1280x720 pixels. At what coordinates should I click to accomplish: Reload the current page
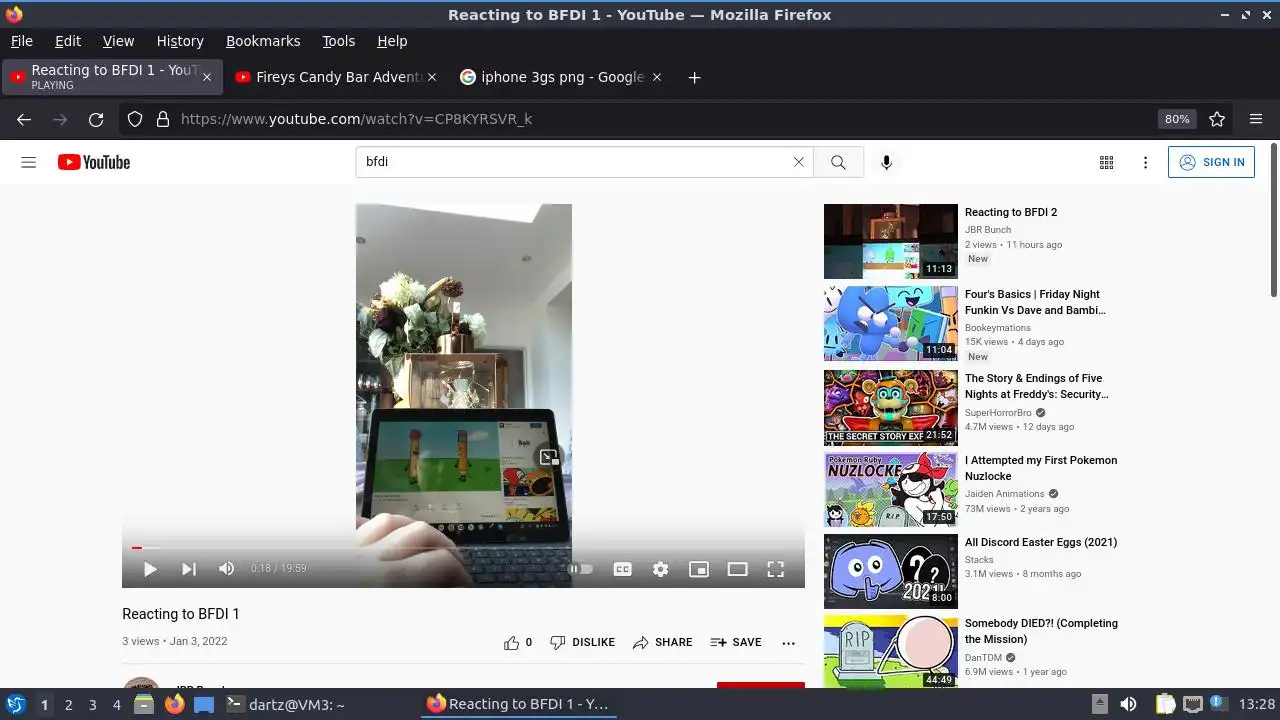coord(96,119)
